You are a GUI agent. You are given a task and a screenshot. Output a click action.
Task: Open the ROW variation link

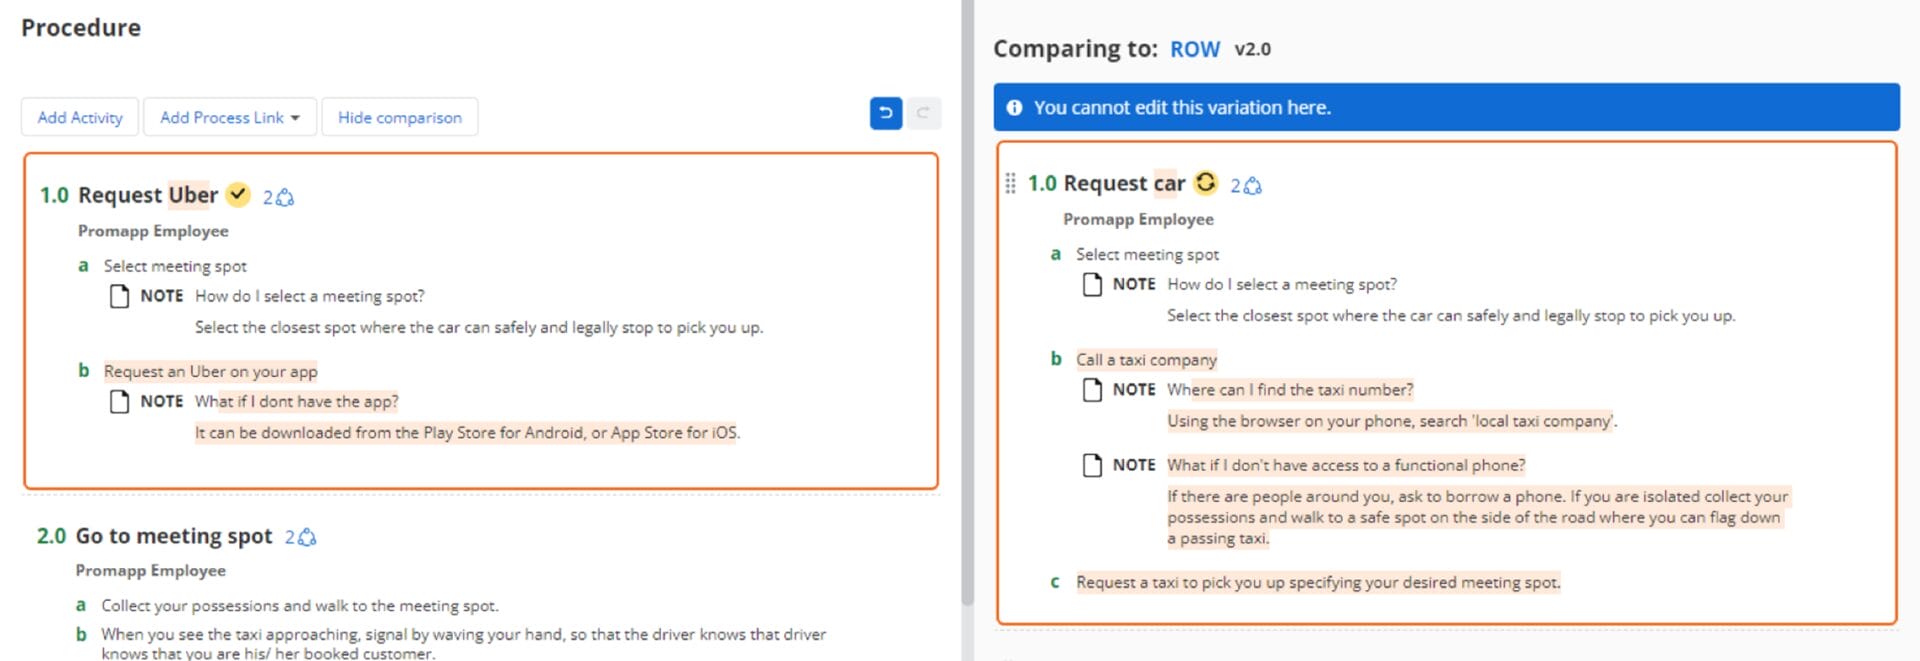[1194, 49]
